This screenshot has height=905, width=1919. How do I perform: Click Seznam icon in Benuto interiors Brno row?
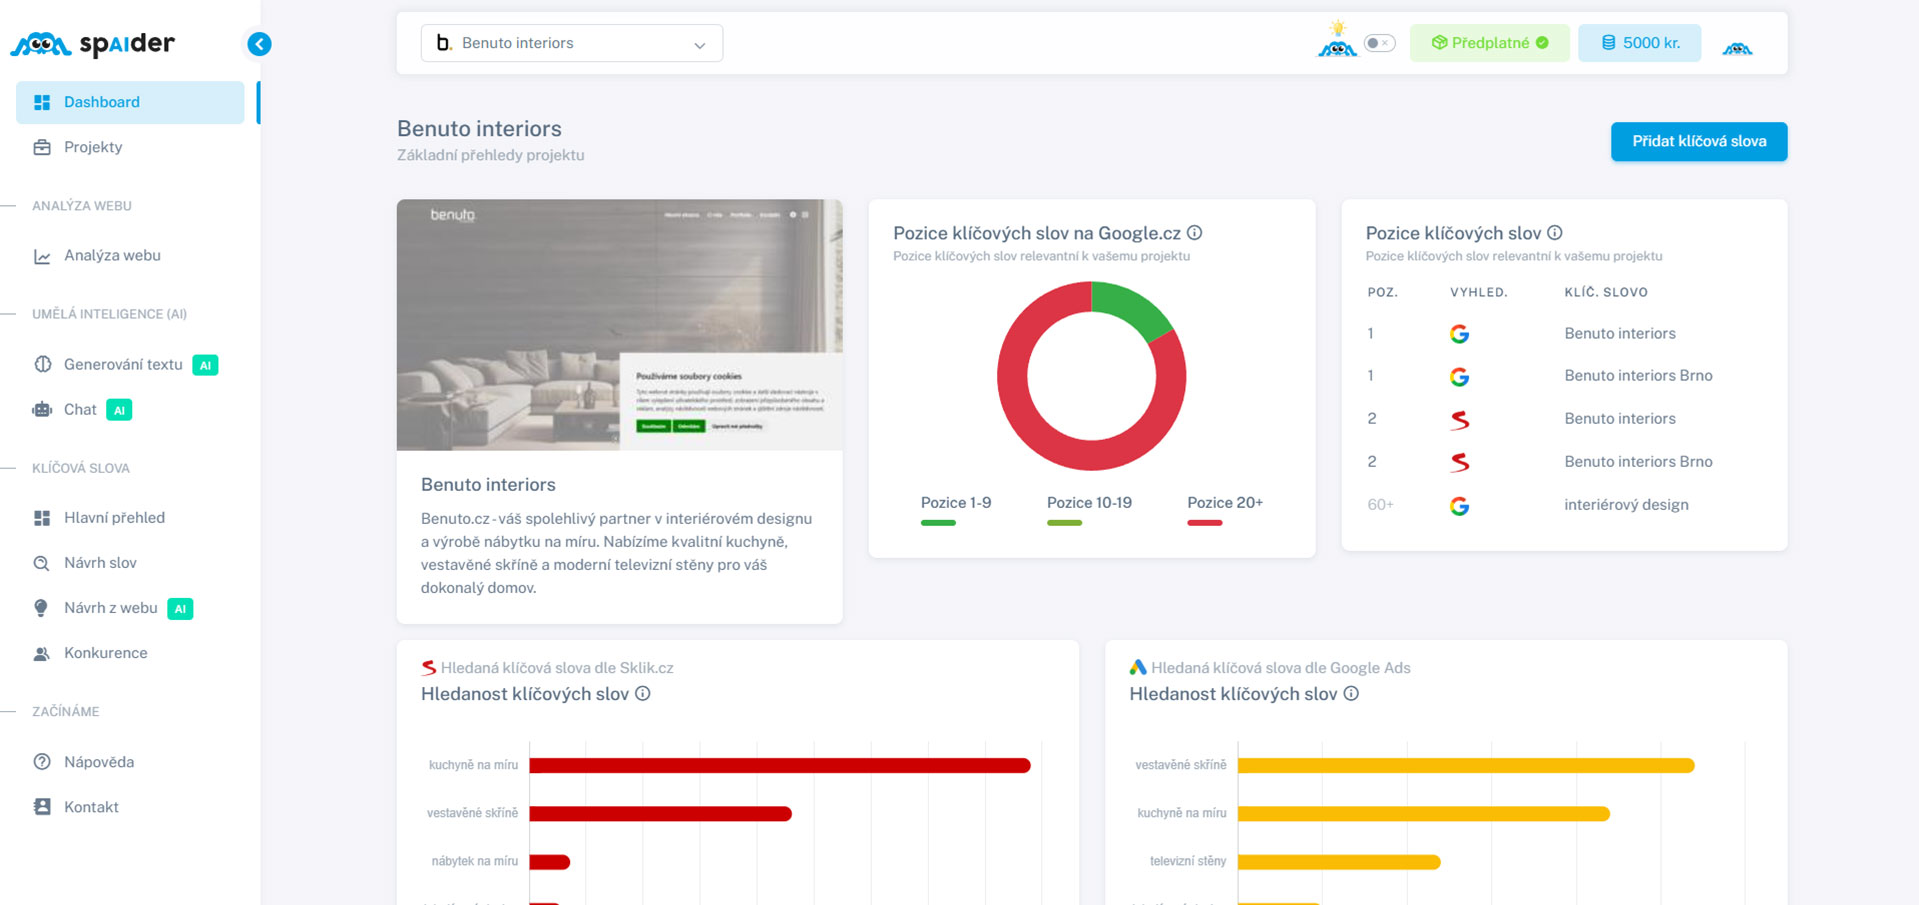pos(1460,462)
